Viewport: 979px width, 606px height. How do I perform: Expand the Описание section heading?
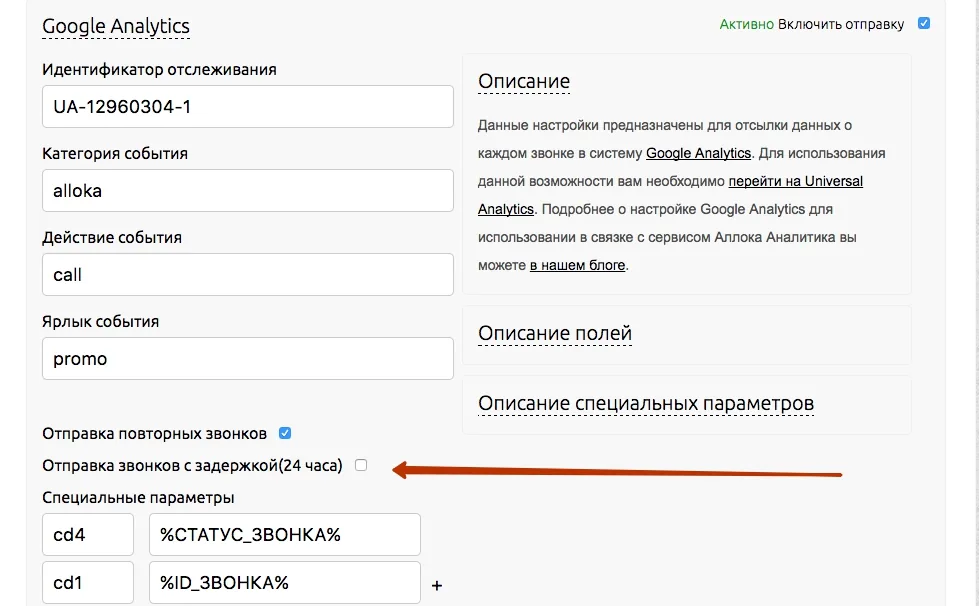pyautogui.click(x=524, y=81)
